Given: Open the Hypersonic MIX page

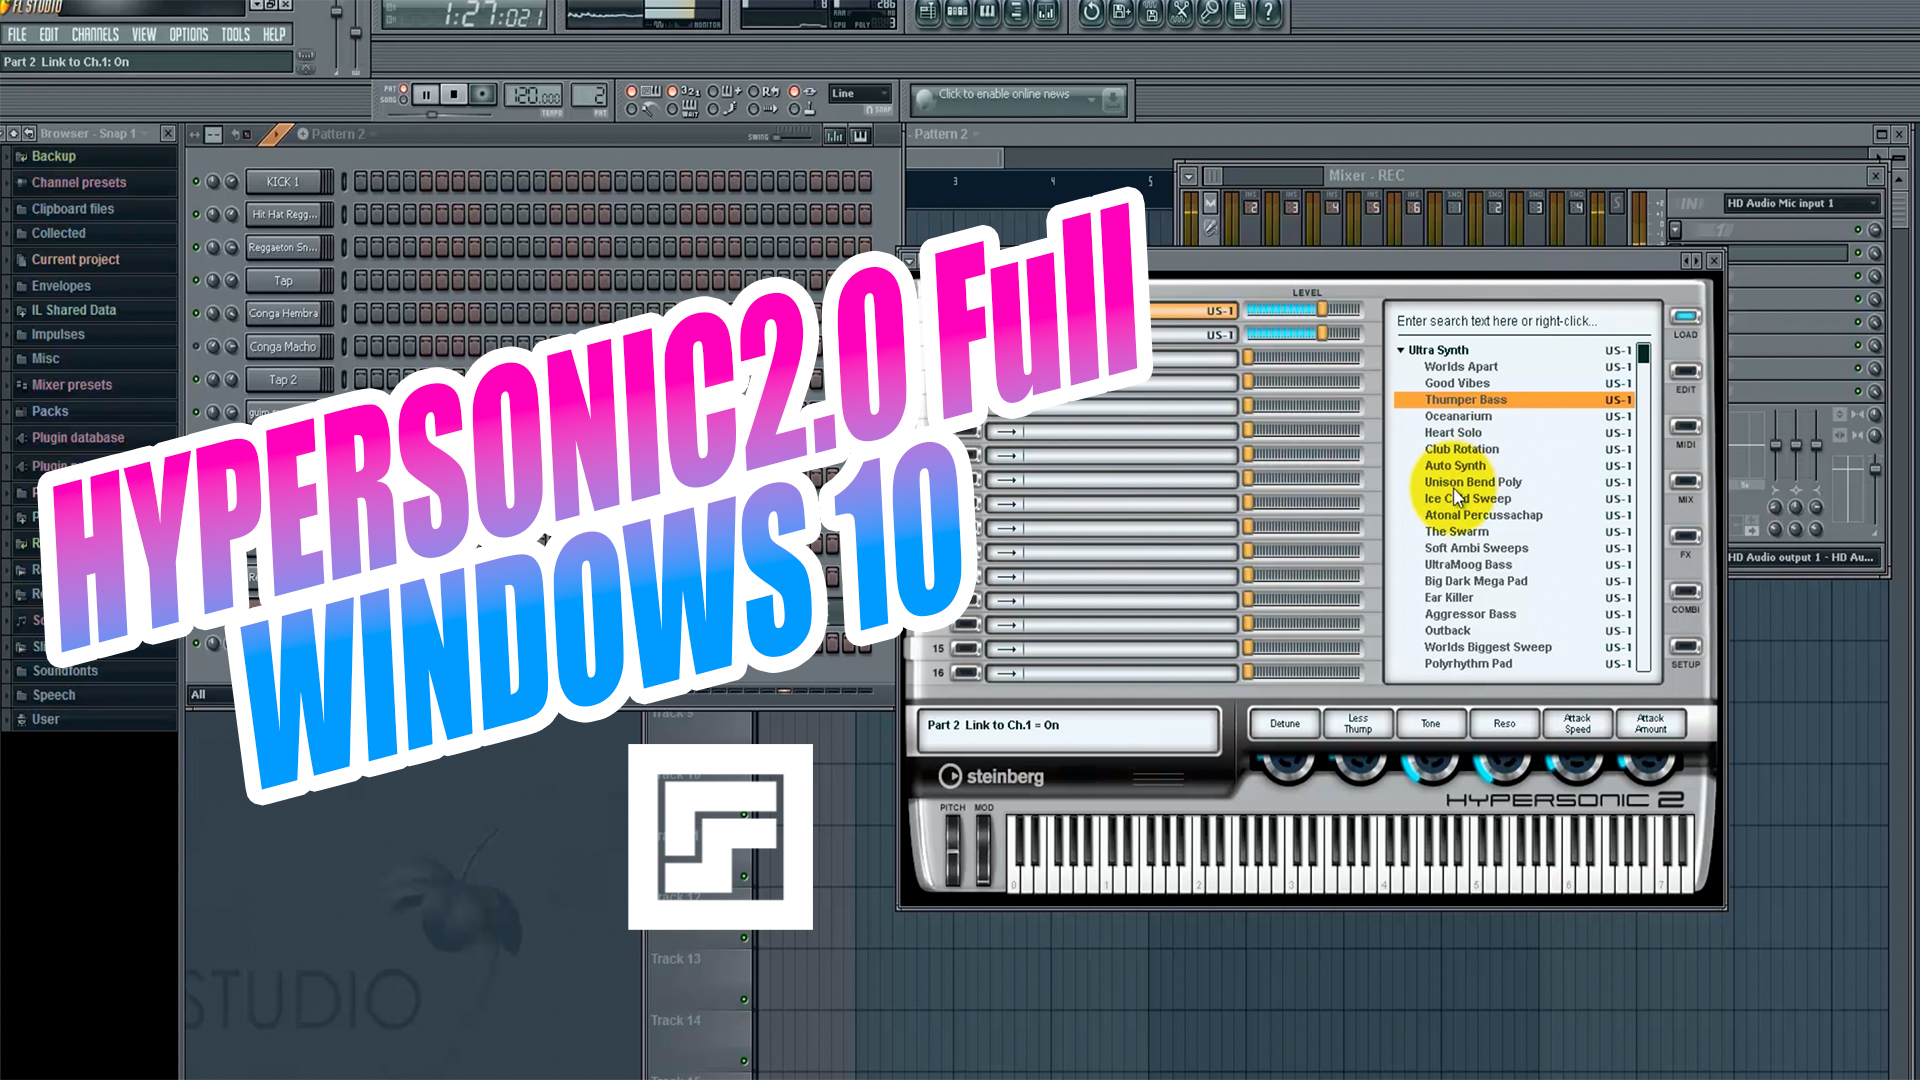Looking at the screenshot, I should tap(1686, 483).
